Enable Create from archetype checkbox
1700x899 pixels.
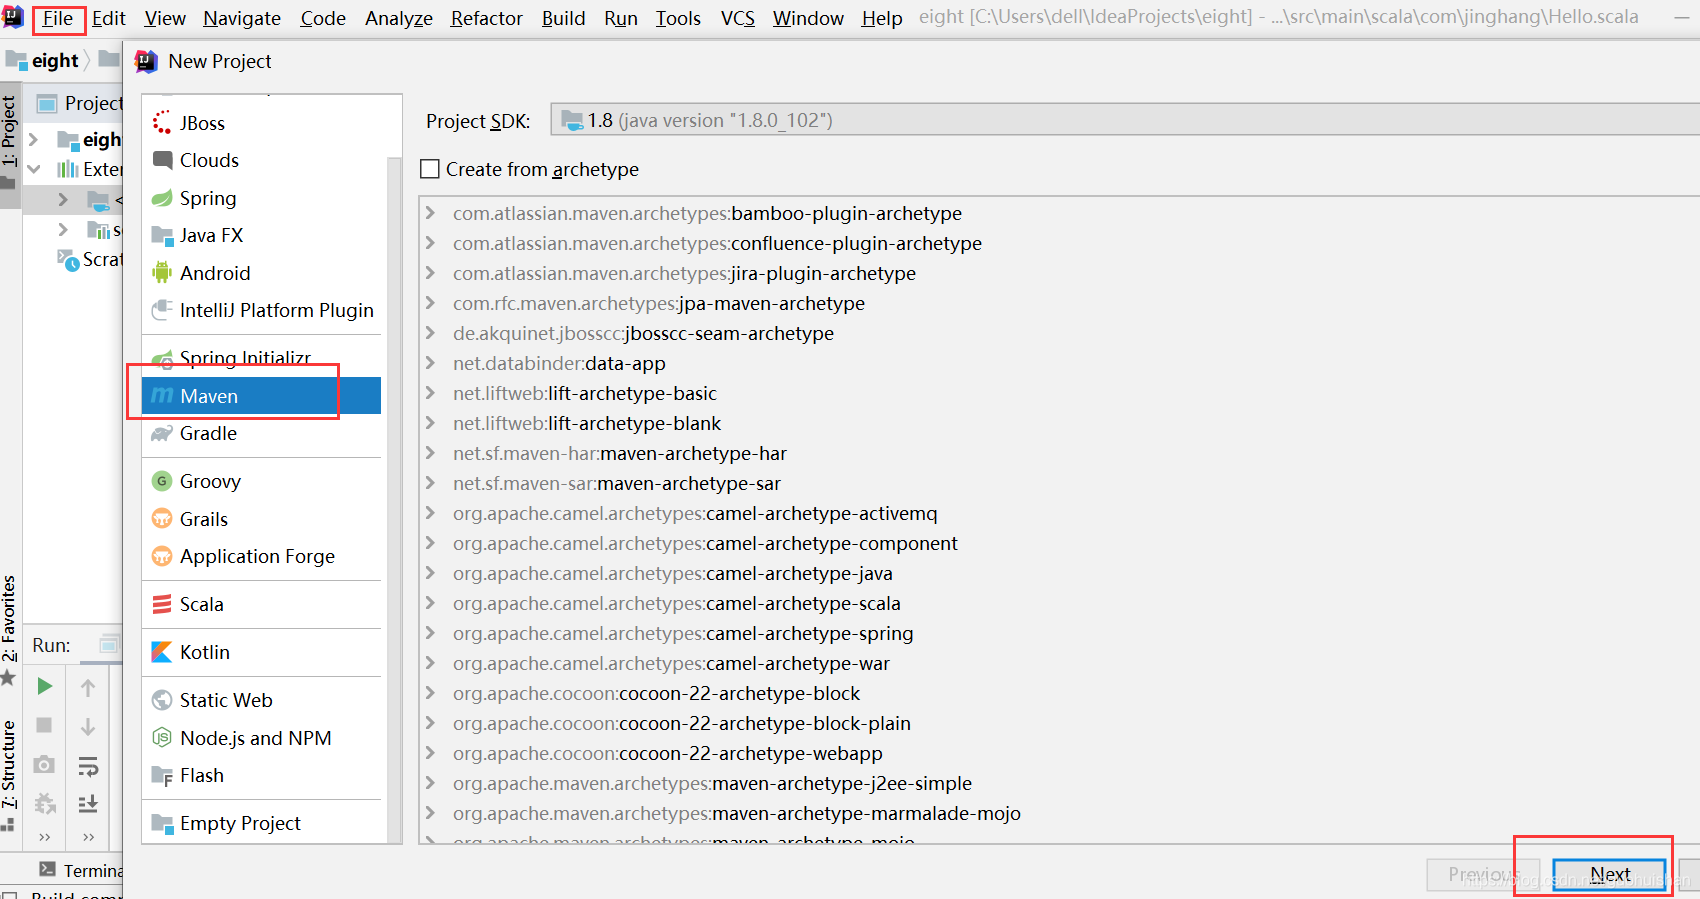coord(430,169)
